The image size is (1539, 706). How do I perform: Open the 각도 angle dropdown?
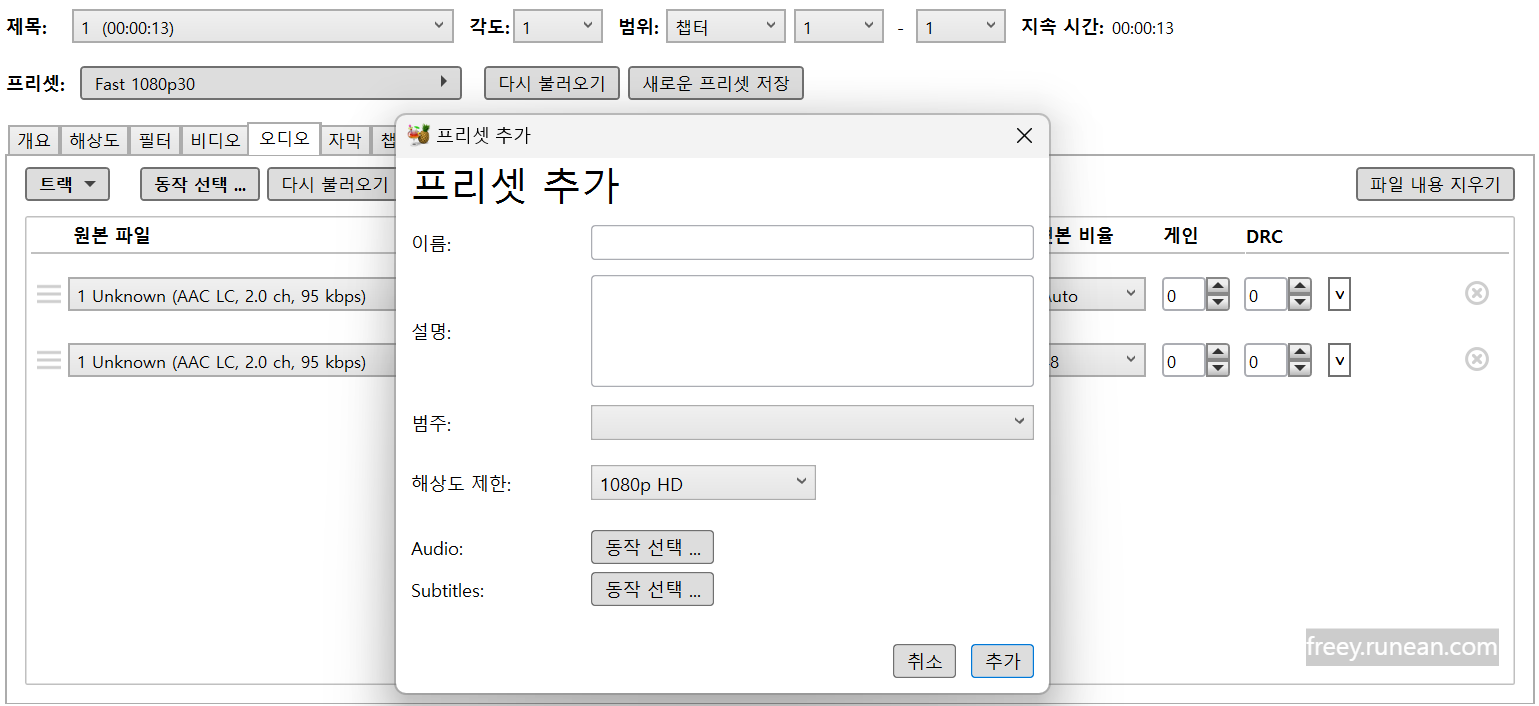[x=557, y=26]
